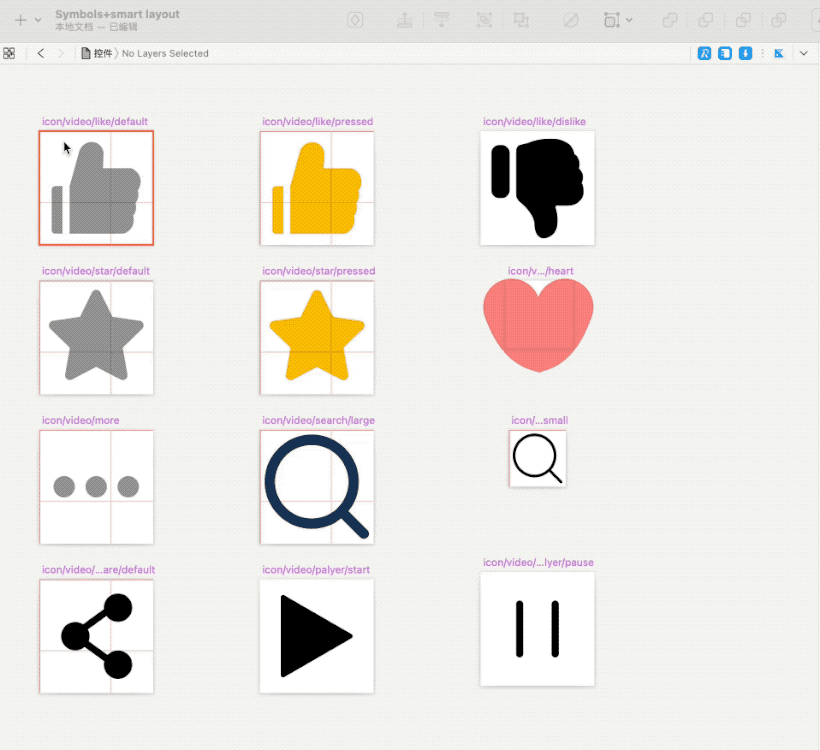Click the icon/video/search/large artboard title
The width and height of the screenshot is (820, 750).
point(318,420)
